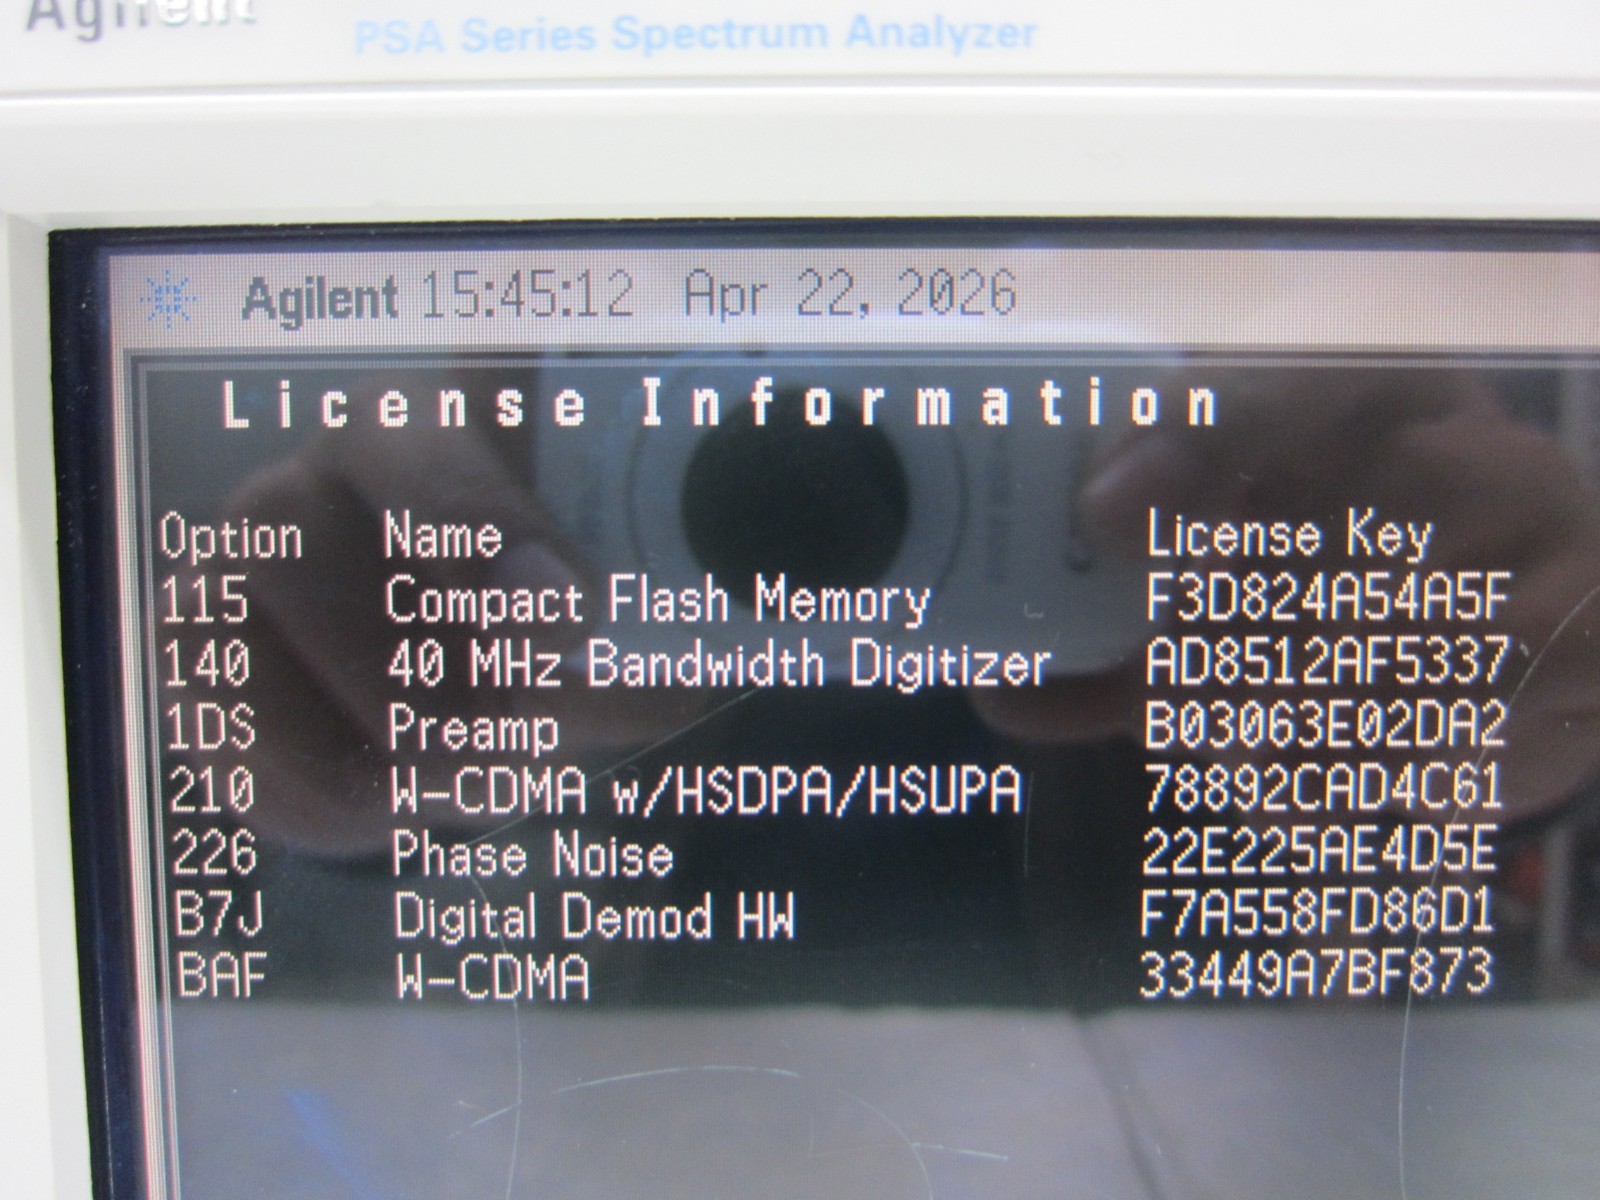Click the Agilent brand text in status bar

[x=320, y=298]
